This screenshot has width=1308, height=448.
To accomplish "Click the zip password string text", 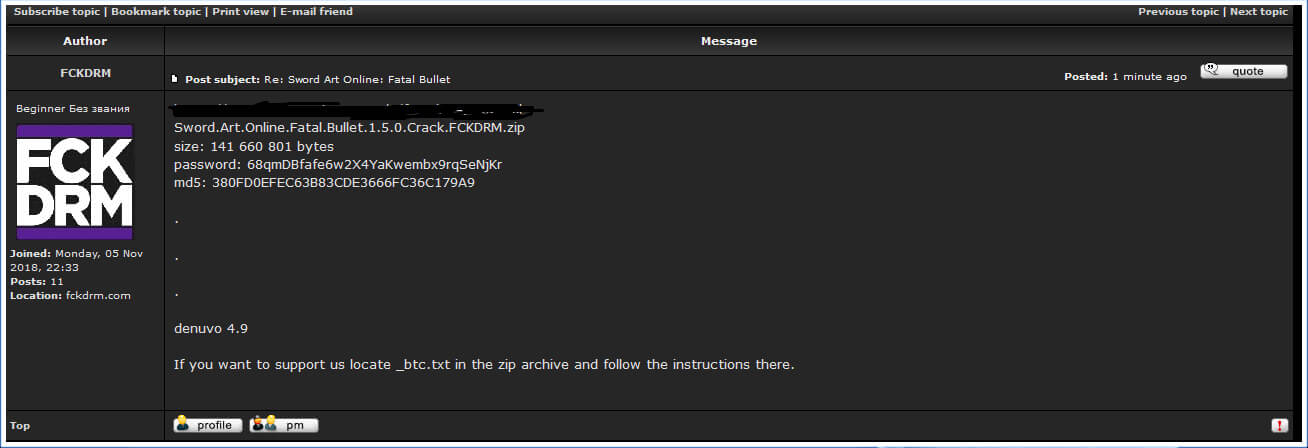I will (375, 165).
